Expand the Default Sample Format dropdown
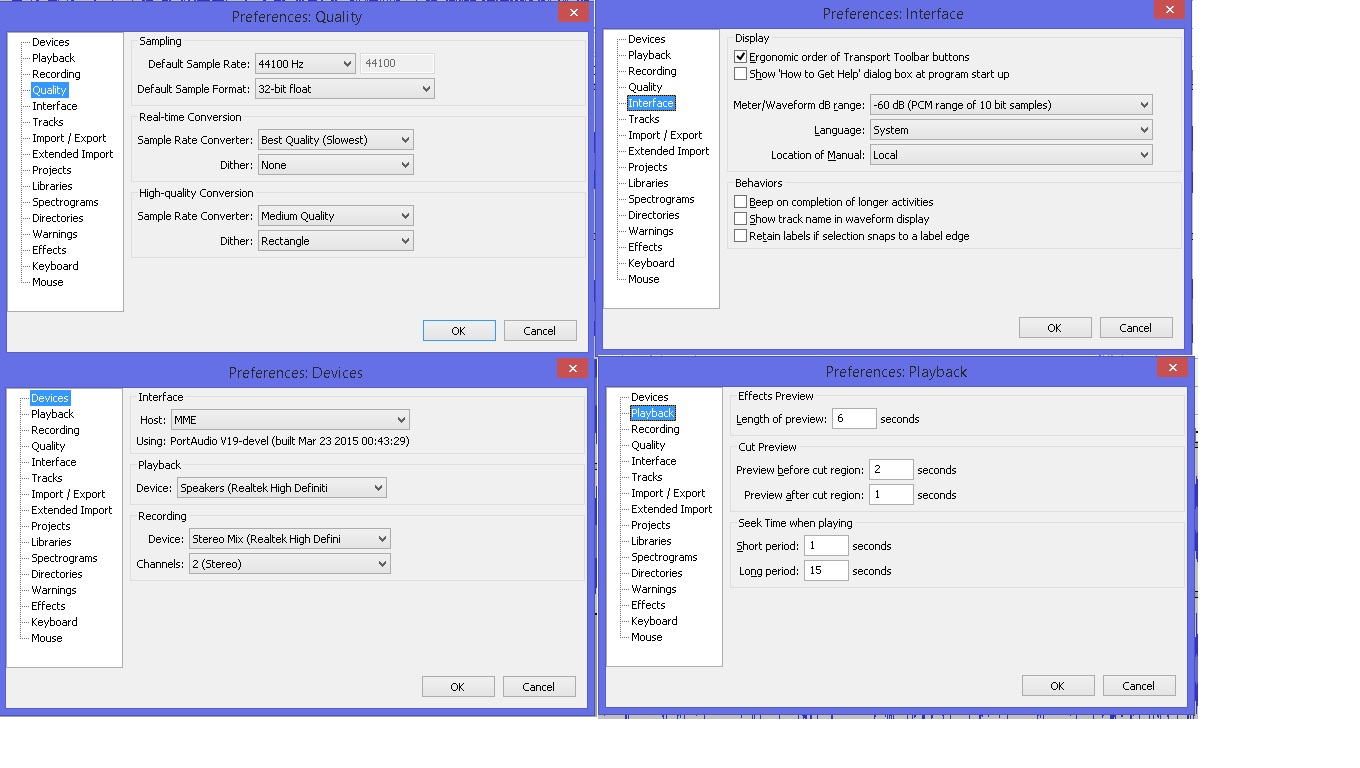Viewport: 1360px width, 768px height. 344,89
